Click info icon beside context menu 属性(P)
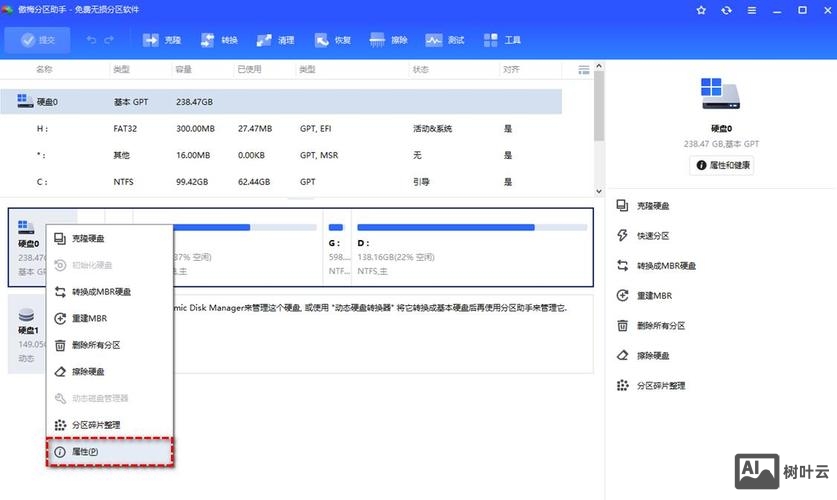Viewport: 837px width, 500px height. tap(60, 452)
